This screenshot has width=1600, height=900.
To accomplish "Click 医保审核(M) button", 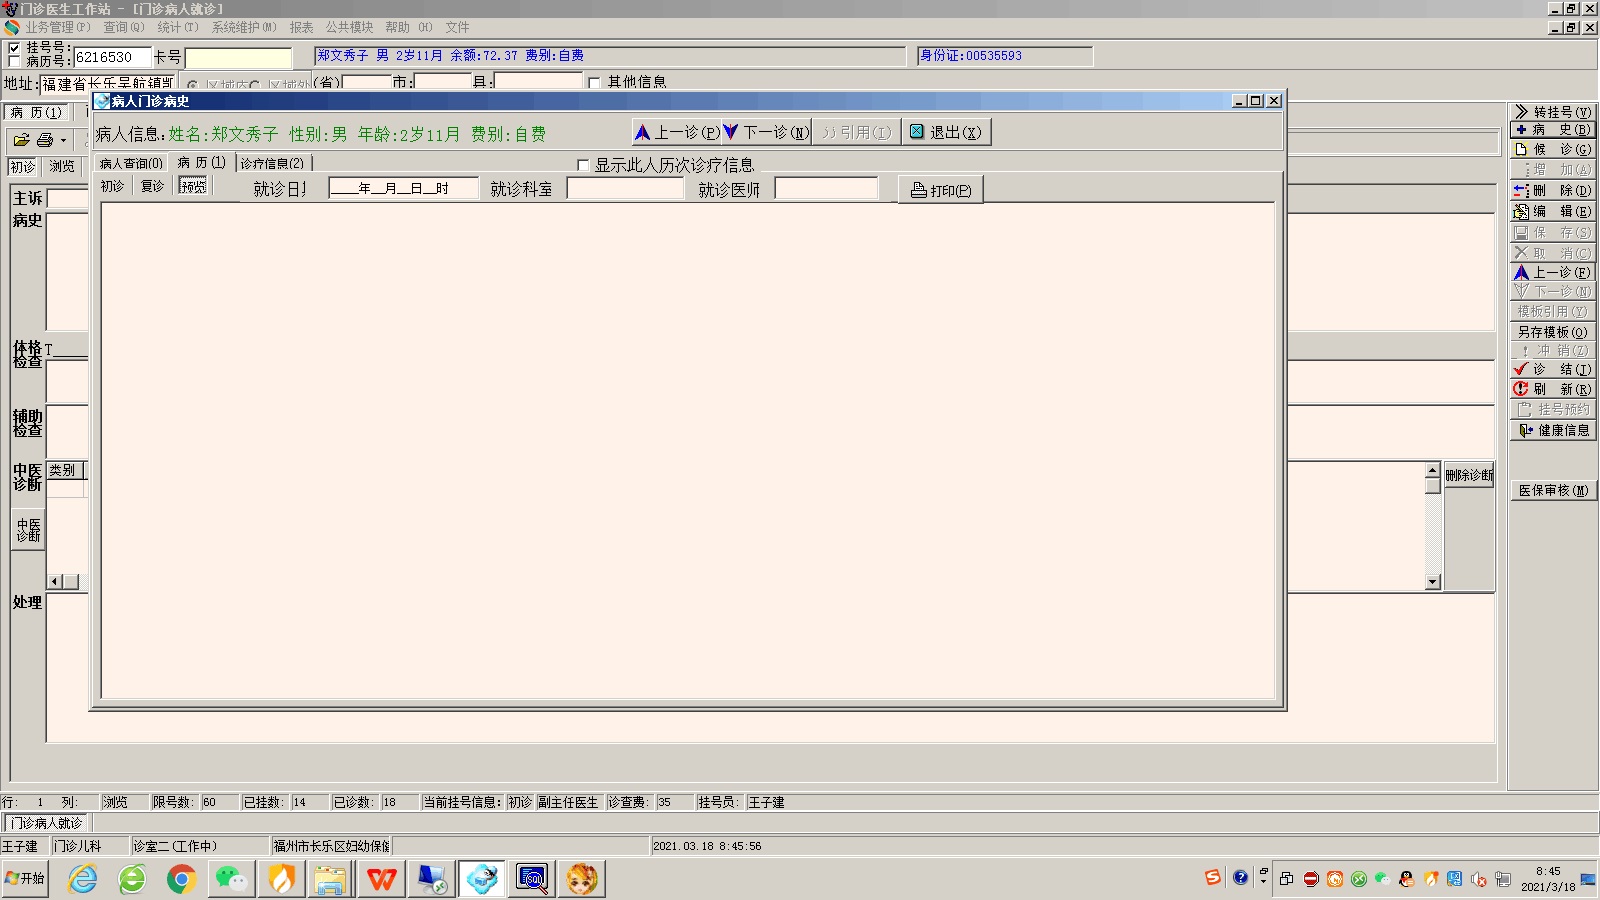I will [1552, 490].
